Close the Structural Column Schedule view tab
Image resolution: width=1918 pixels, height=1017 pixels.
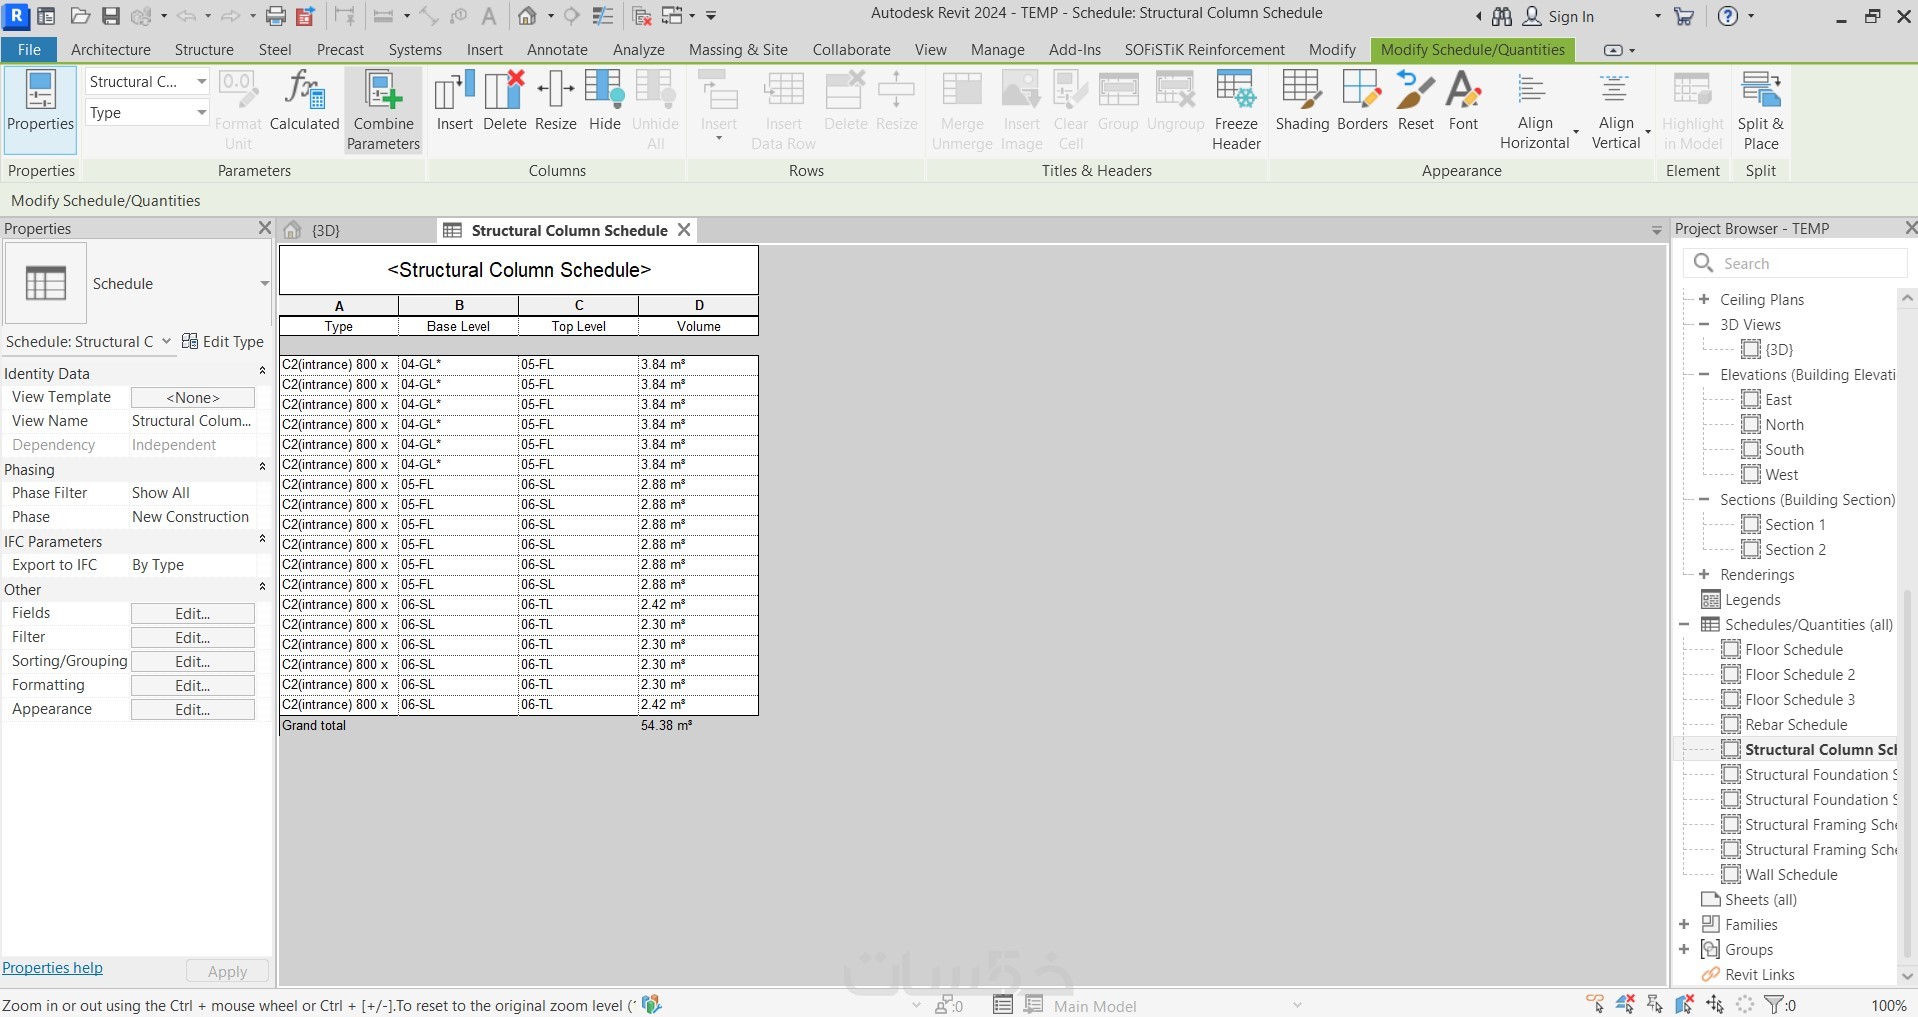click(x=684, y=230)
